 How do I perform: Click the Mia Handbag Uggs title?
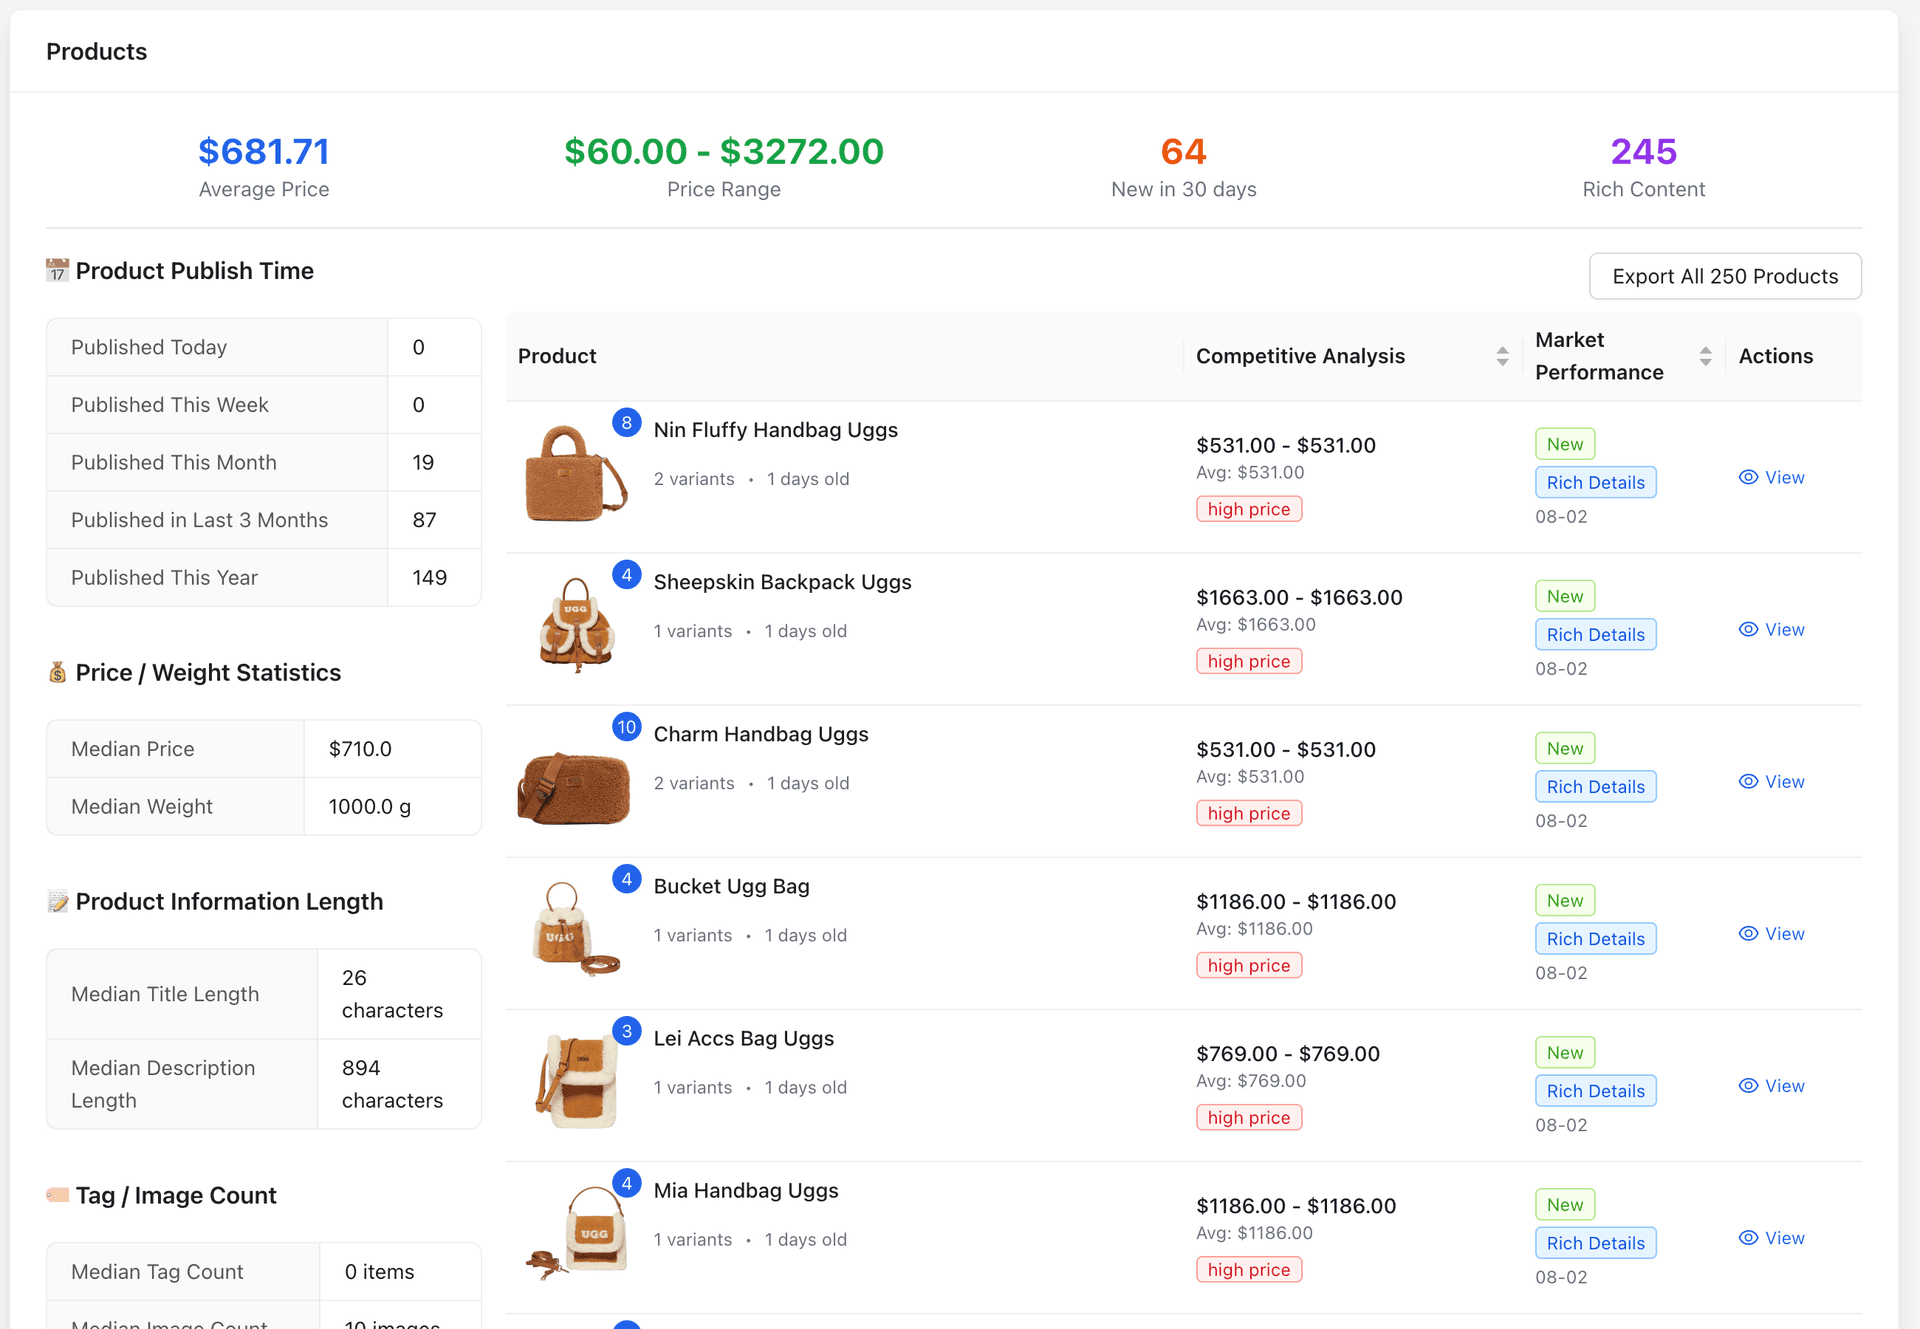coord(746,1190)
